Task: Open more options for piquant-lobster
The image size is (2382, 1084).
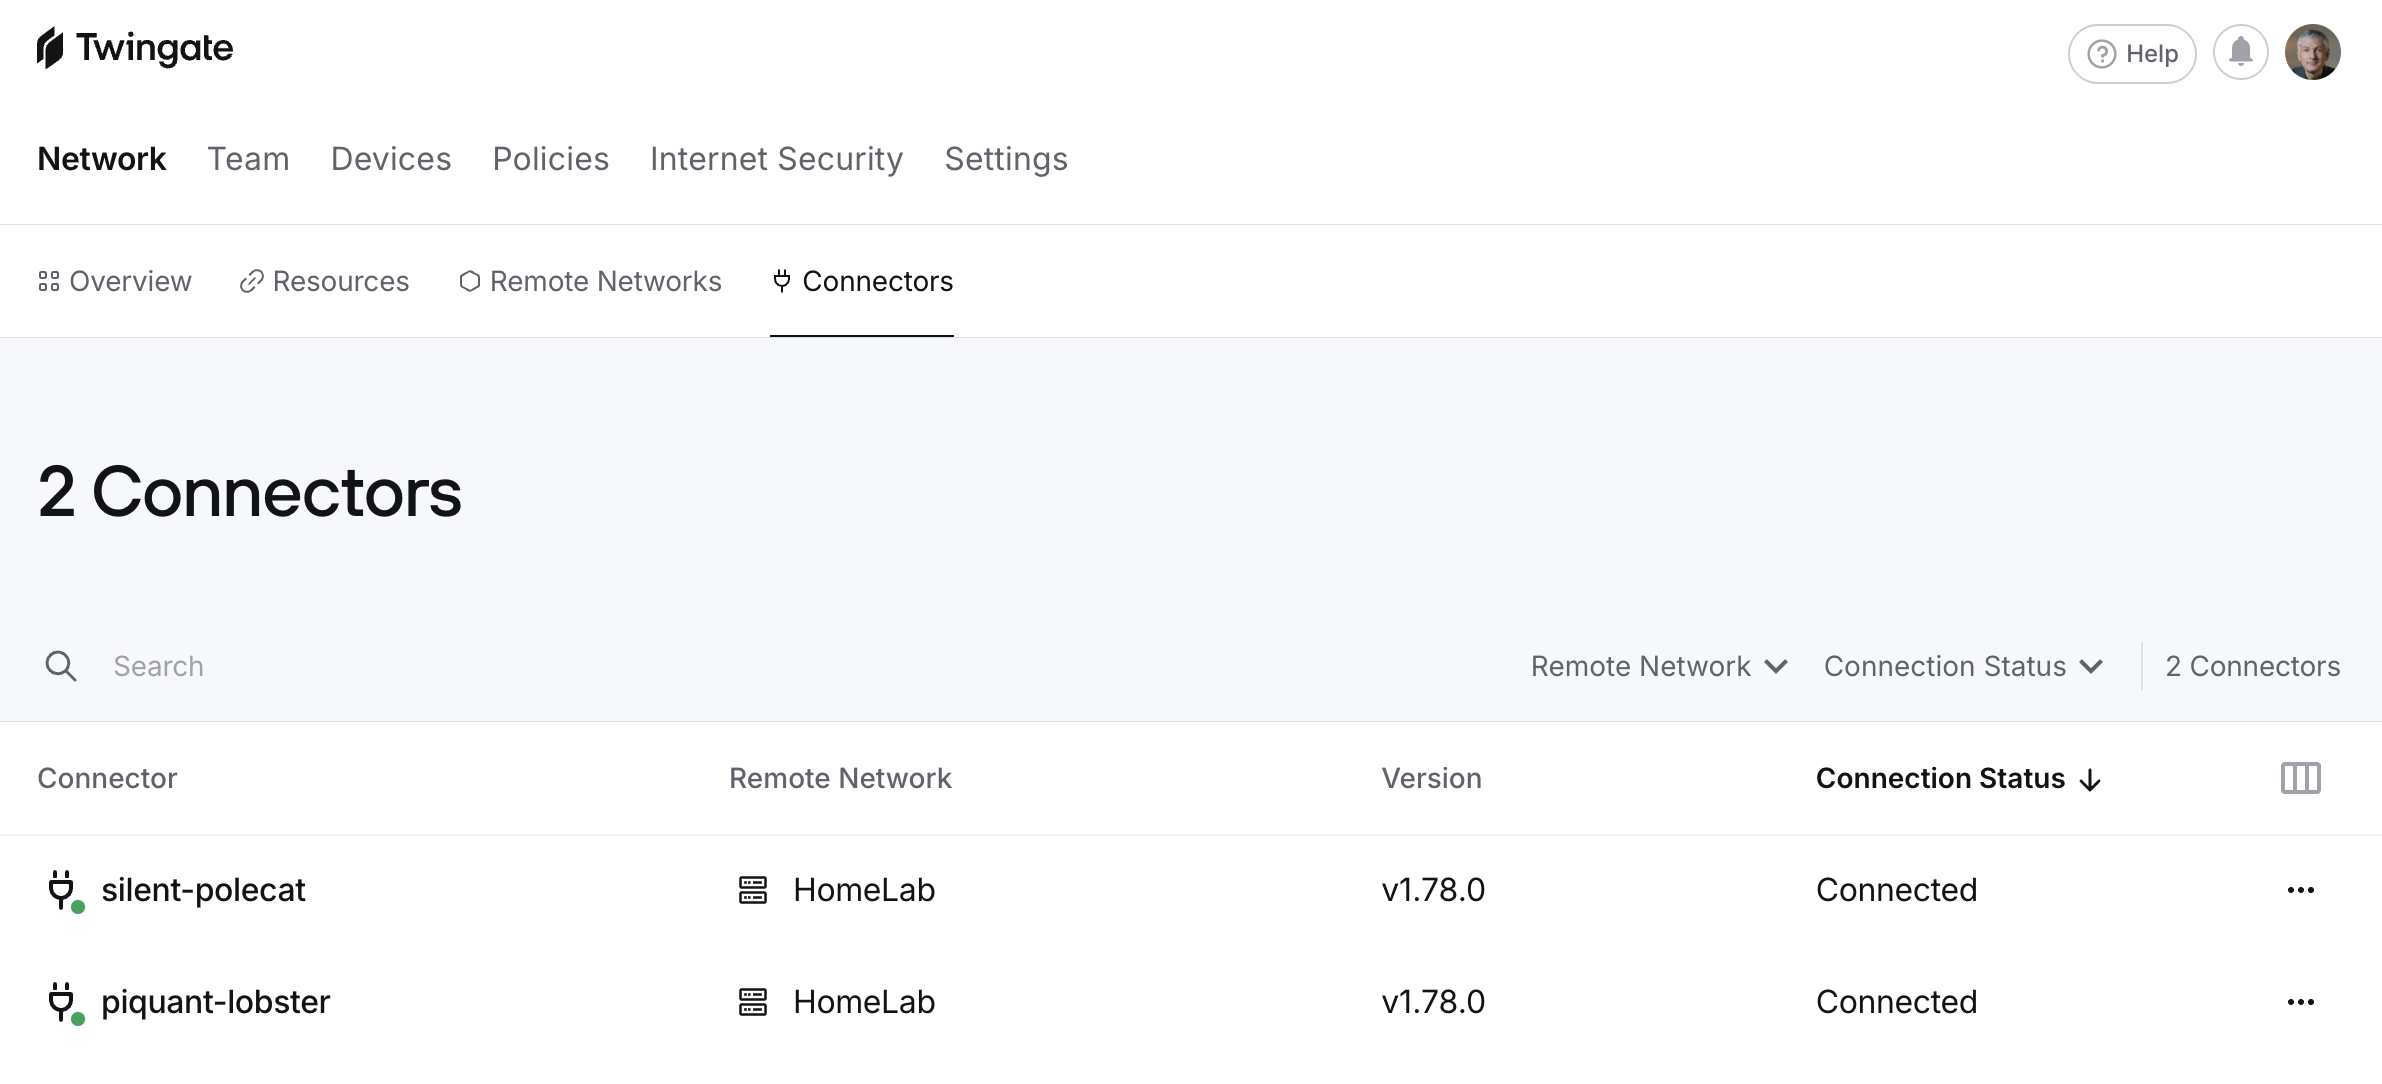Action: coord(2300,1002)
